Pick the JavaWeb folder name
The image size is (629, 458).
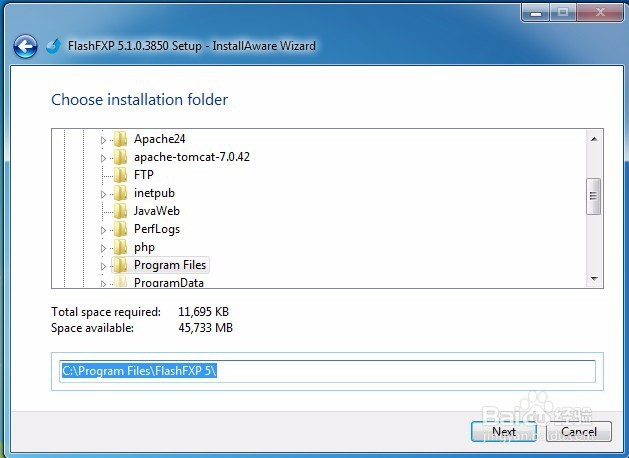click(157, 211)
